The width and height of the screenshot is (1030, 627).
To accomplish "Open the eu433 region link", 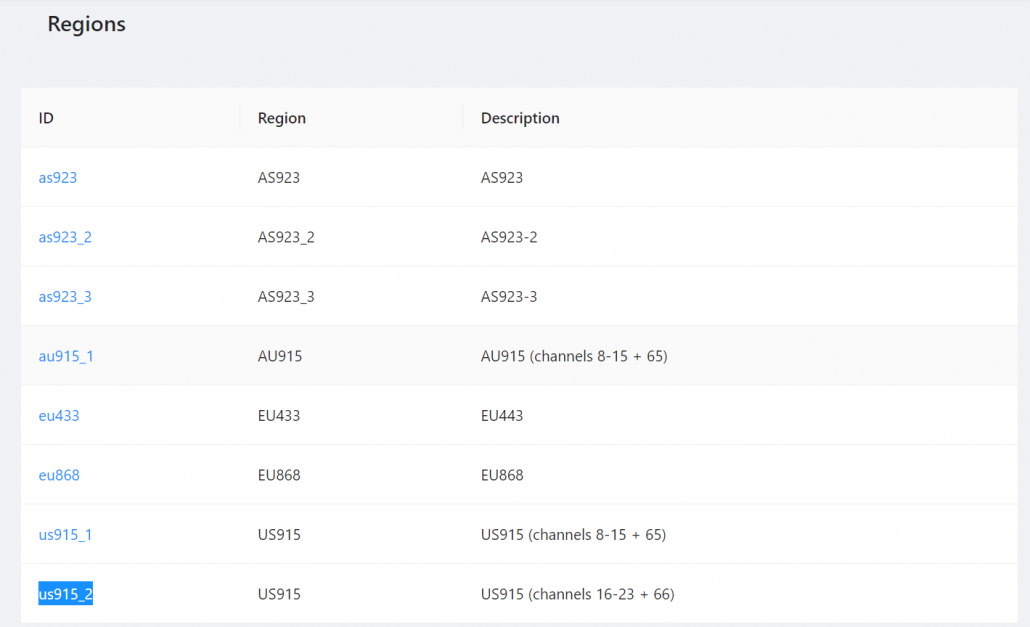I will coord(58,415).
